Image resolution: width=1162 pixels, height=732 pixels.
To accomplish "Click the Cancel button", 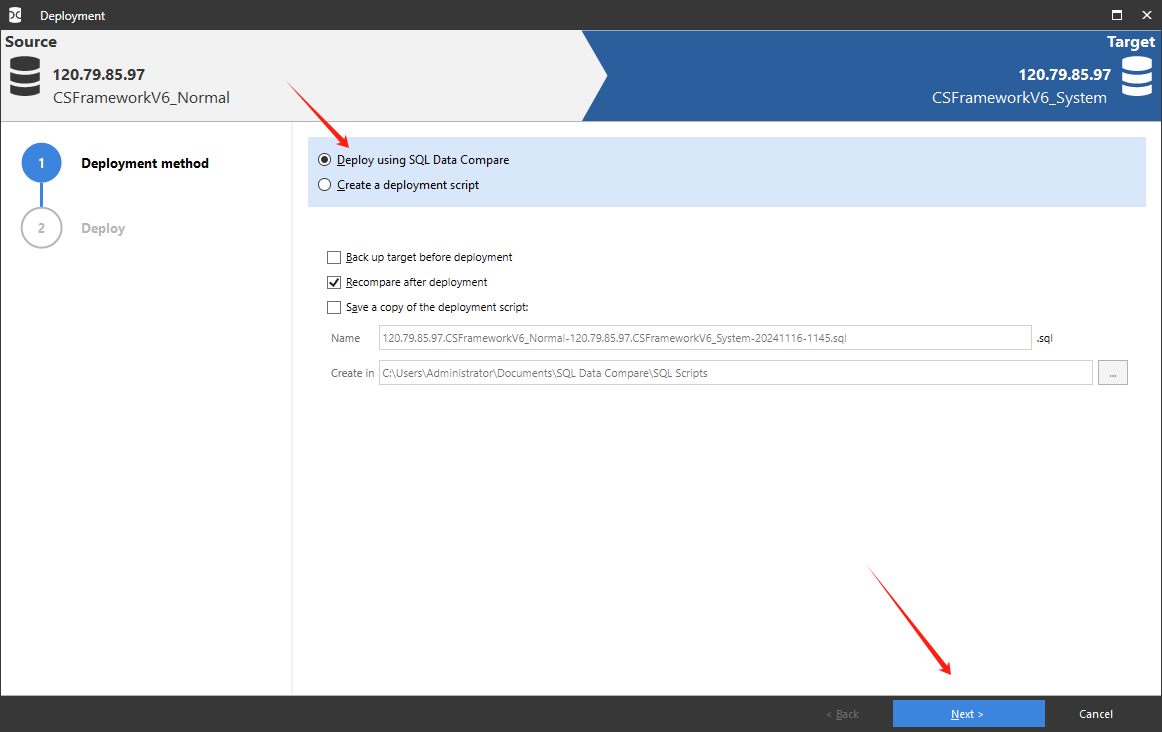I will (1095, 714).
